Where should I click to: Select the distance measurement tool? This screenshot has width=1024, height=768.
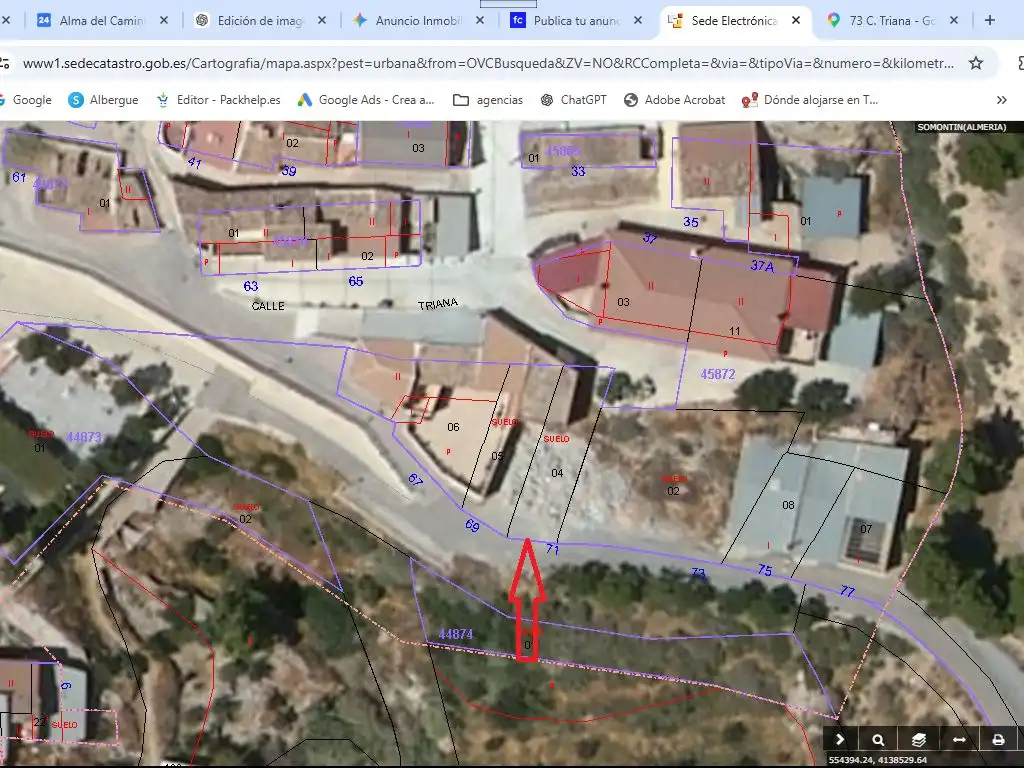959,739
